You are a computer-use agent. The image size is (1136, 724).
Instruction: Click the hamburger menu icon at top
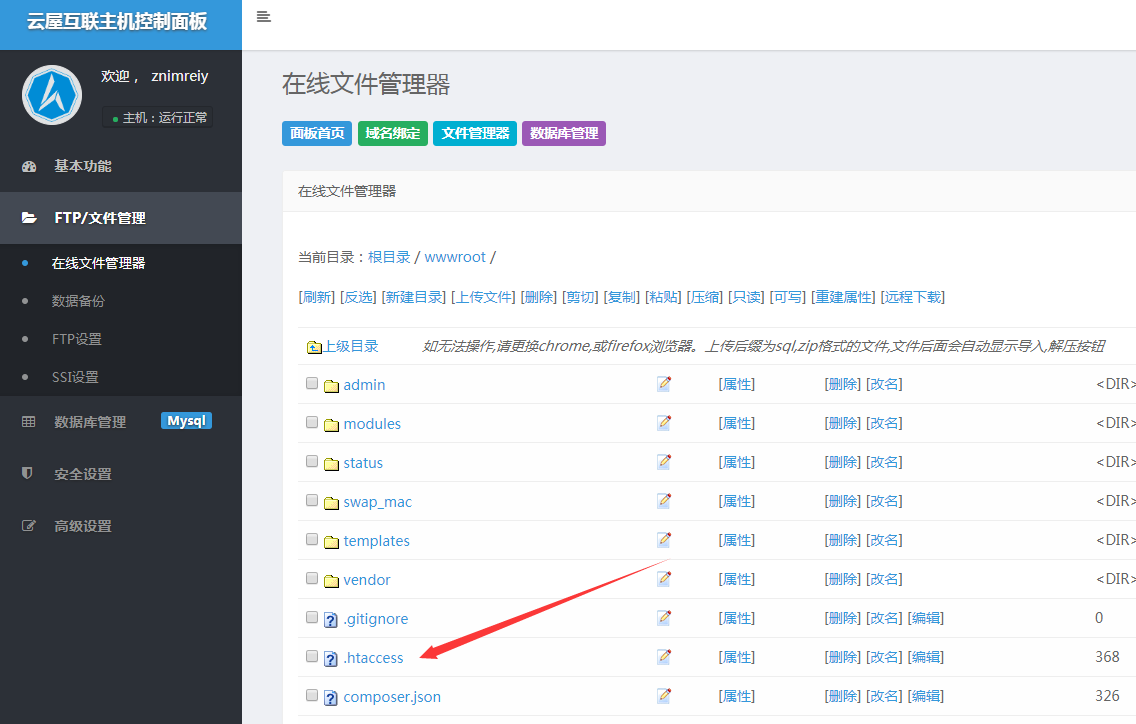(x=264, y=16)
